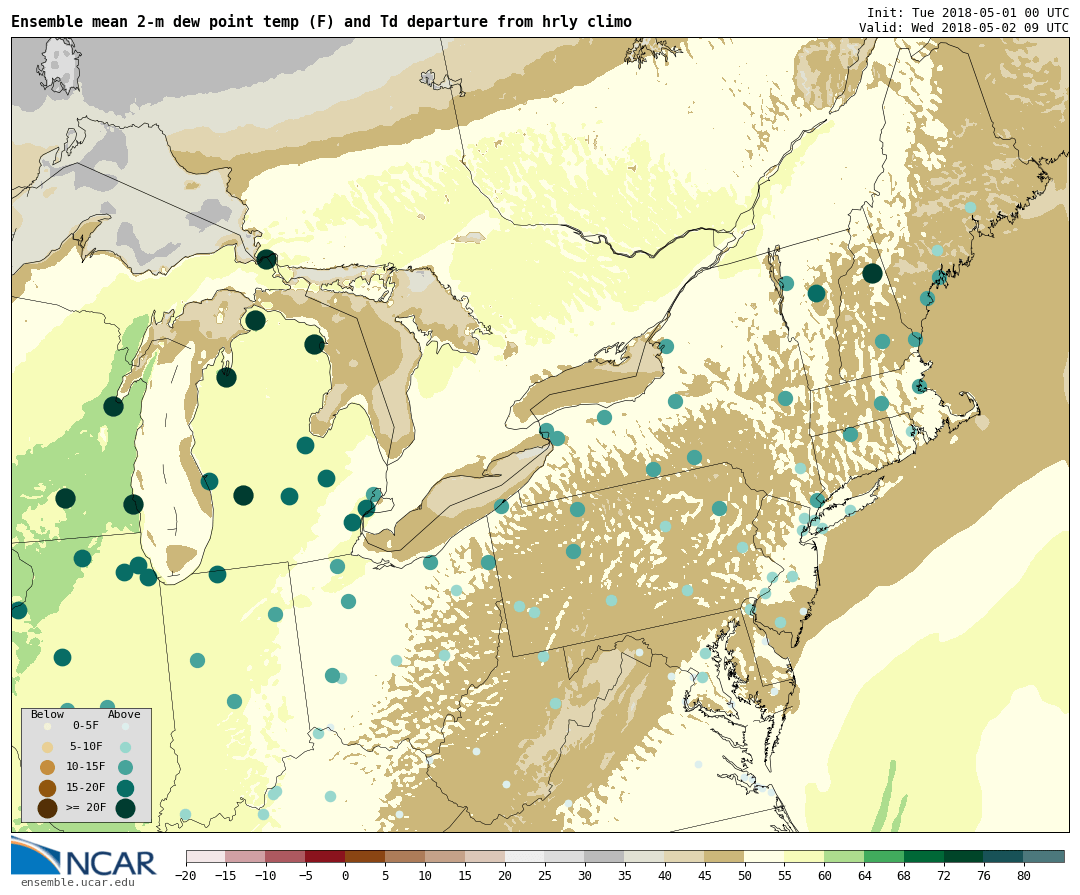Pick the 15 to 20 colorbar swatch
Screen dimensions: 1080x895
(x=485, y=856)
